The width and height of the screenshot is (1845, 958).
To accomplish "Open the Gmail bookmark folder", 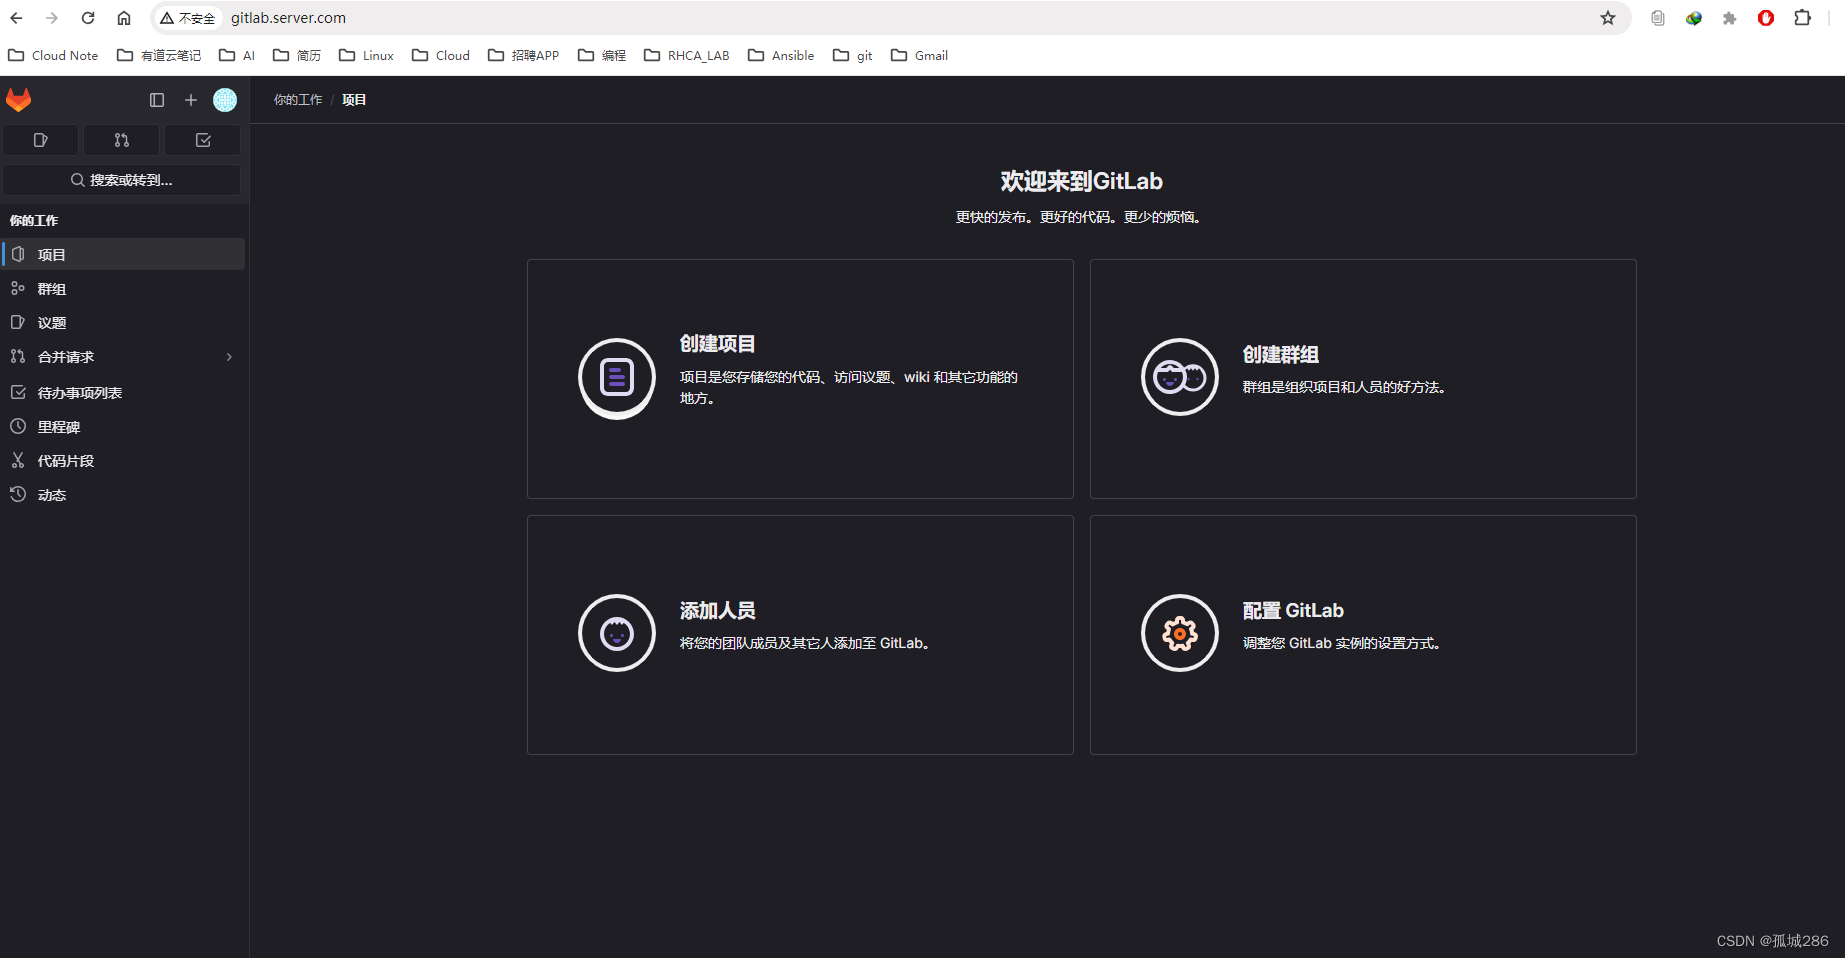I will pyautogui.click(x=919, y=56).
